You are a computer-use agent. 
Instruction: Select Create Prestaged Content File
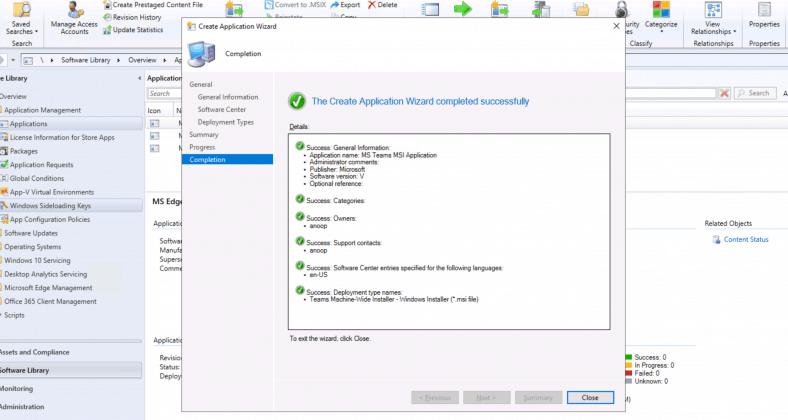(153, 5)
